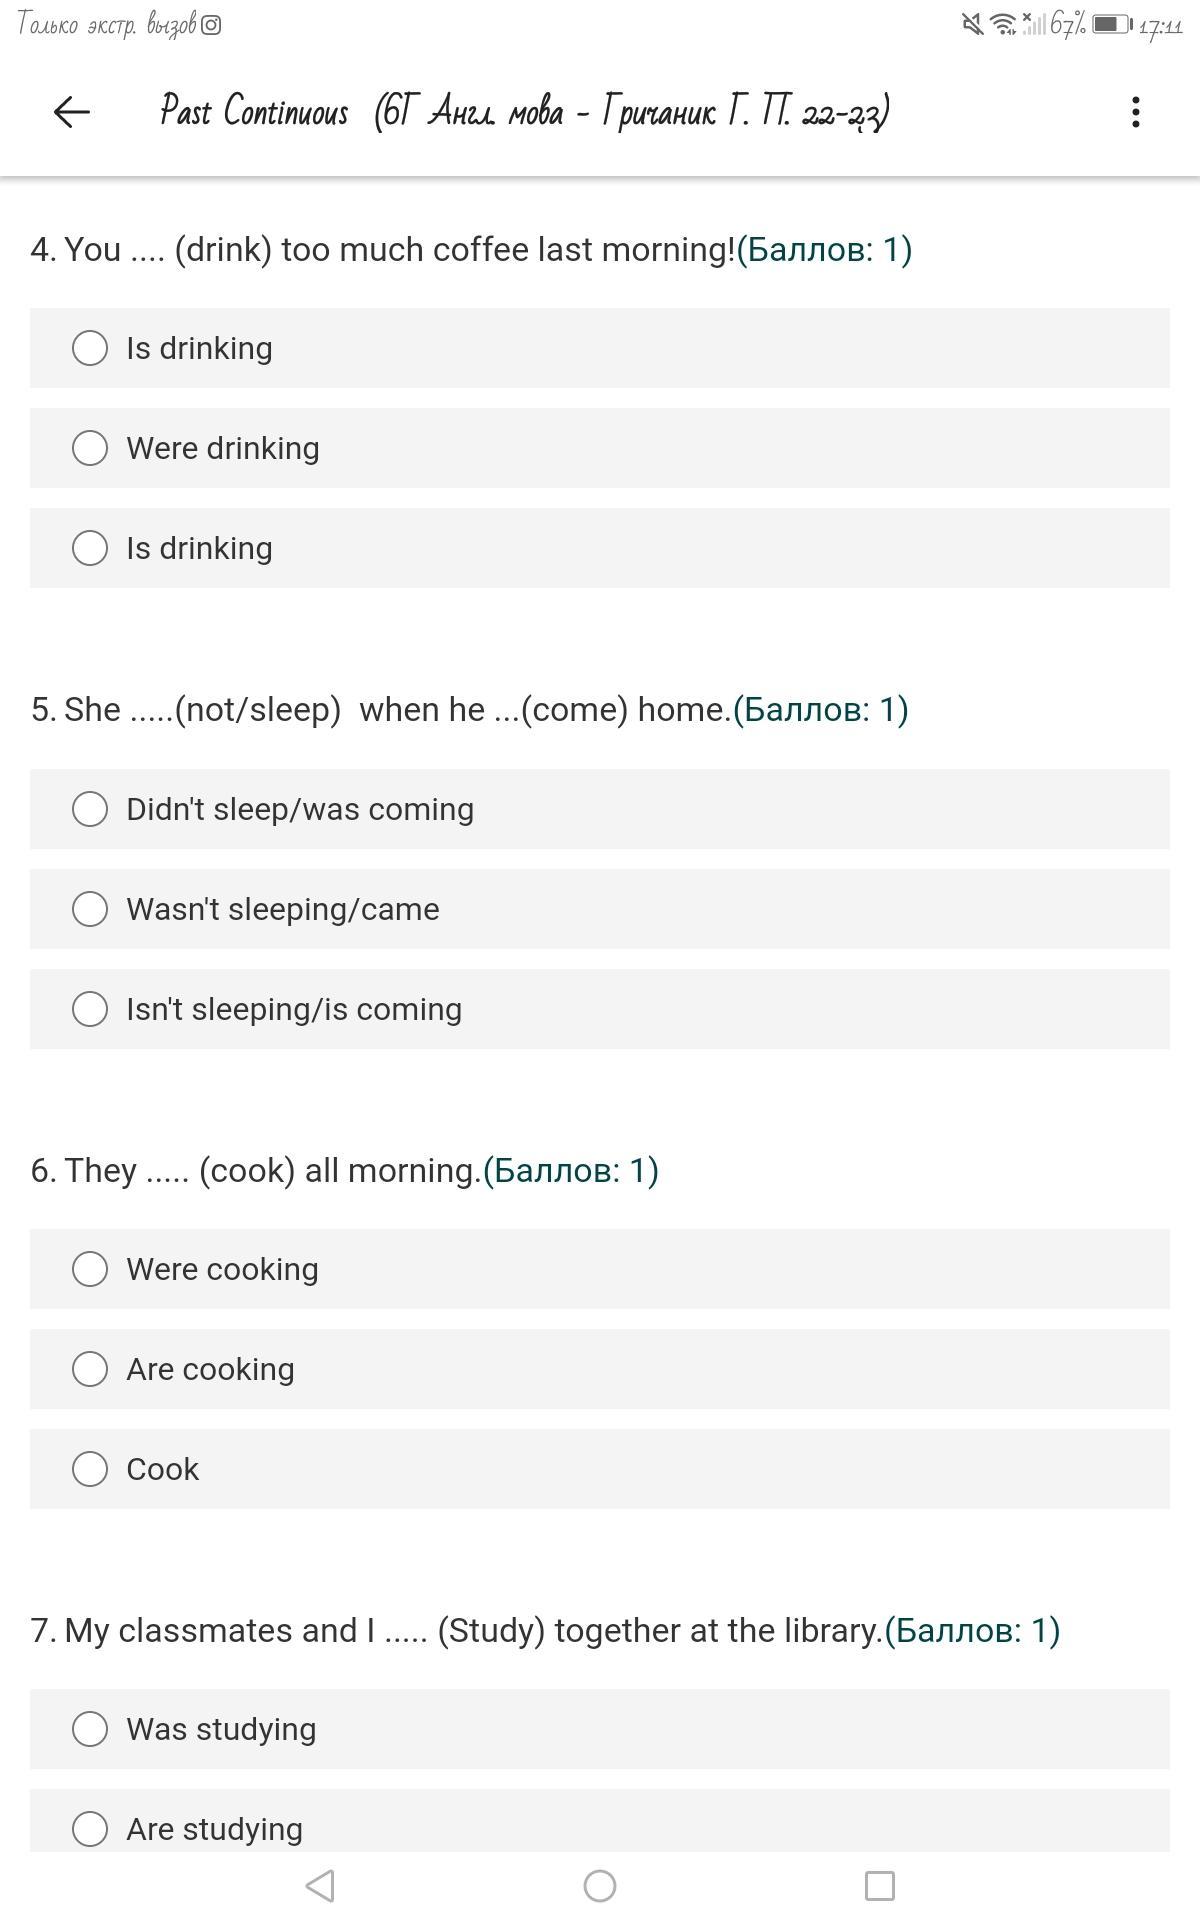Tap the muted sound status icon
This screenshot has width=1200, height=1920.
tap(972, 24)
